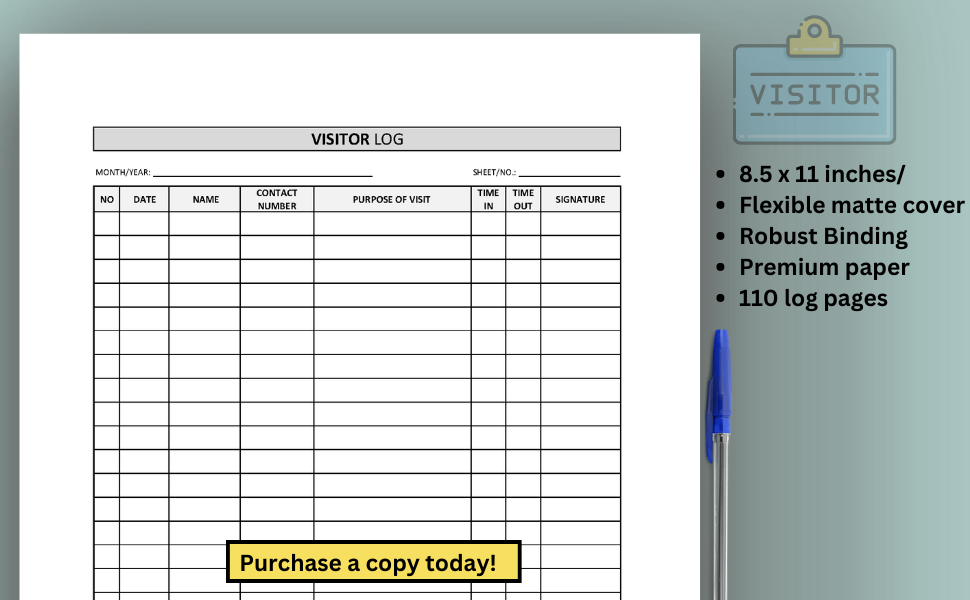Toggle the NAME column header cell

pyautogui.click(x=205, y=199)
